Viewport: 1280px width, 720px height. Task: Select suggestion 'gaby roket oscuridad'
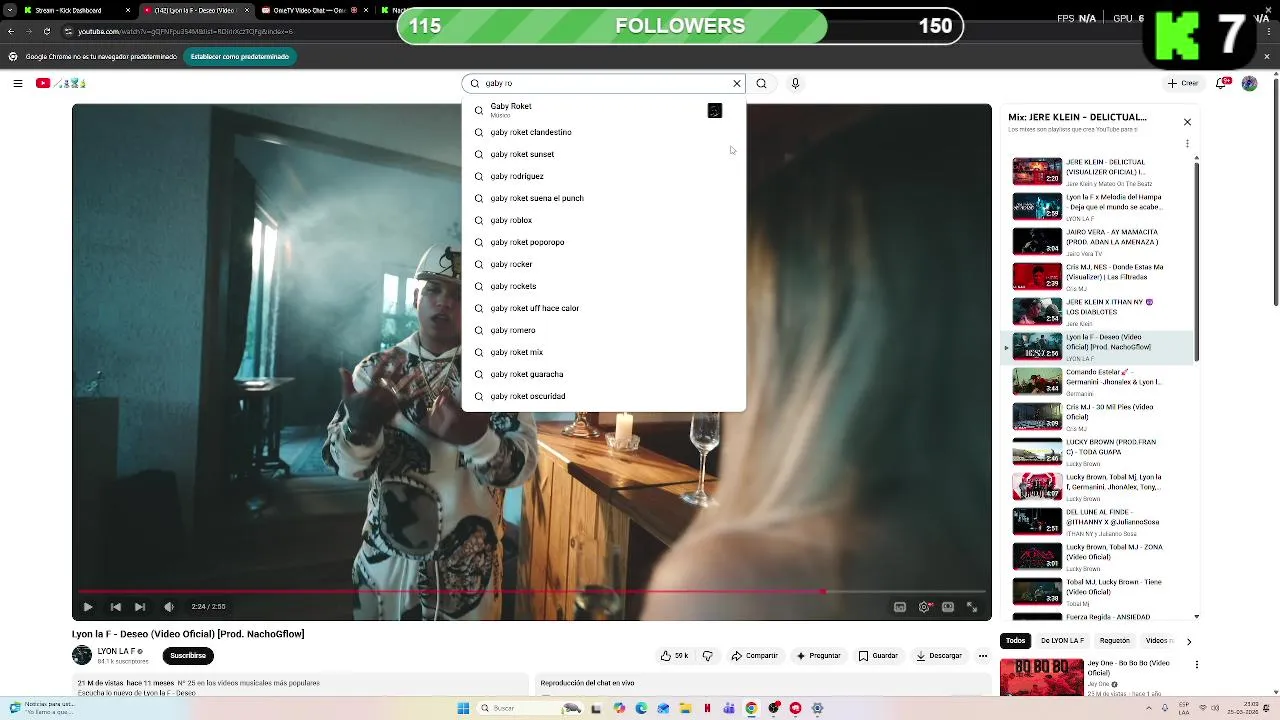(604, 396)
